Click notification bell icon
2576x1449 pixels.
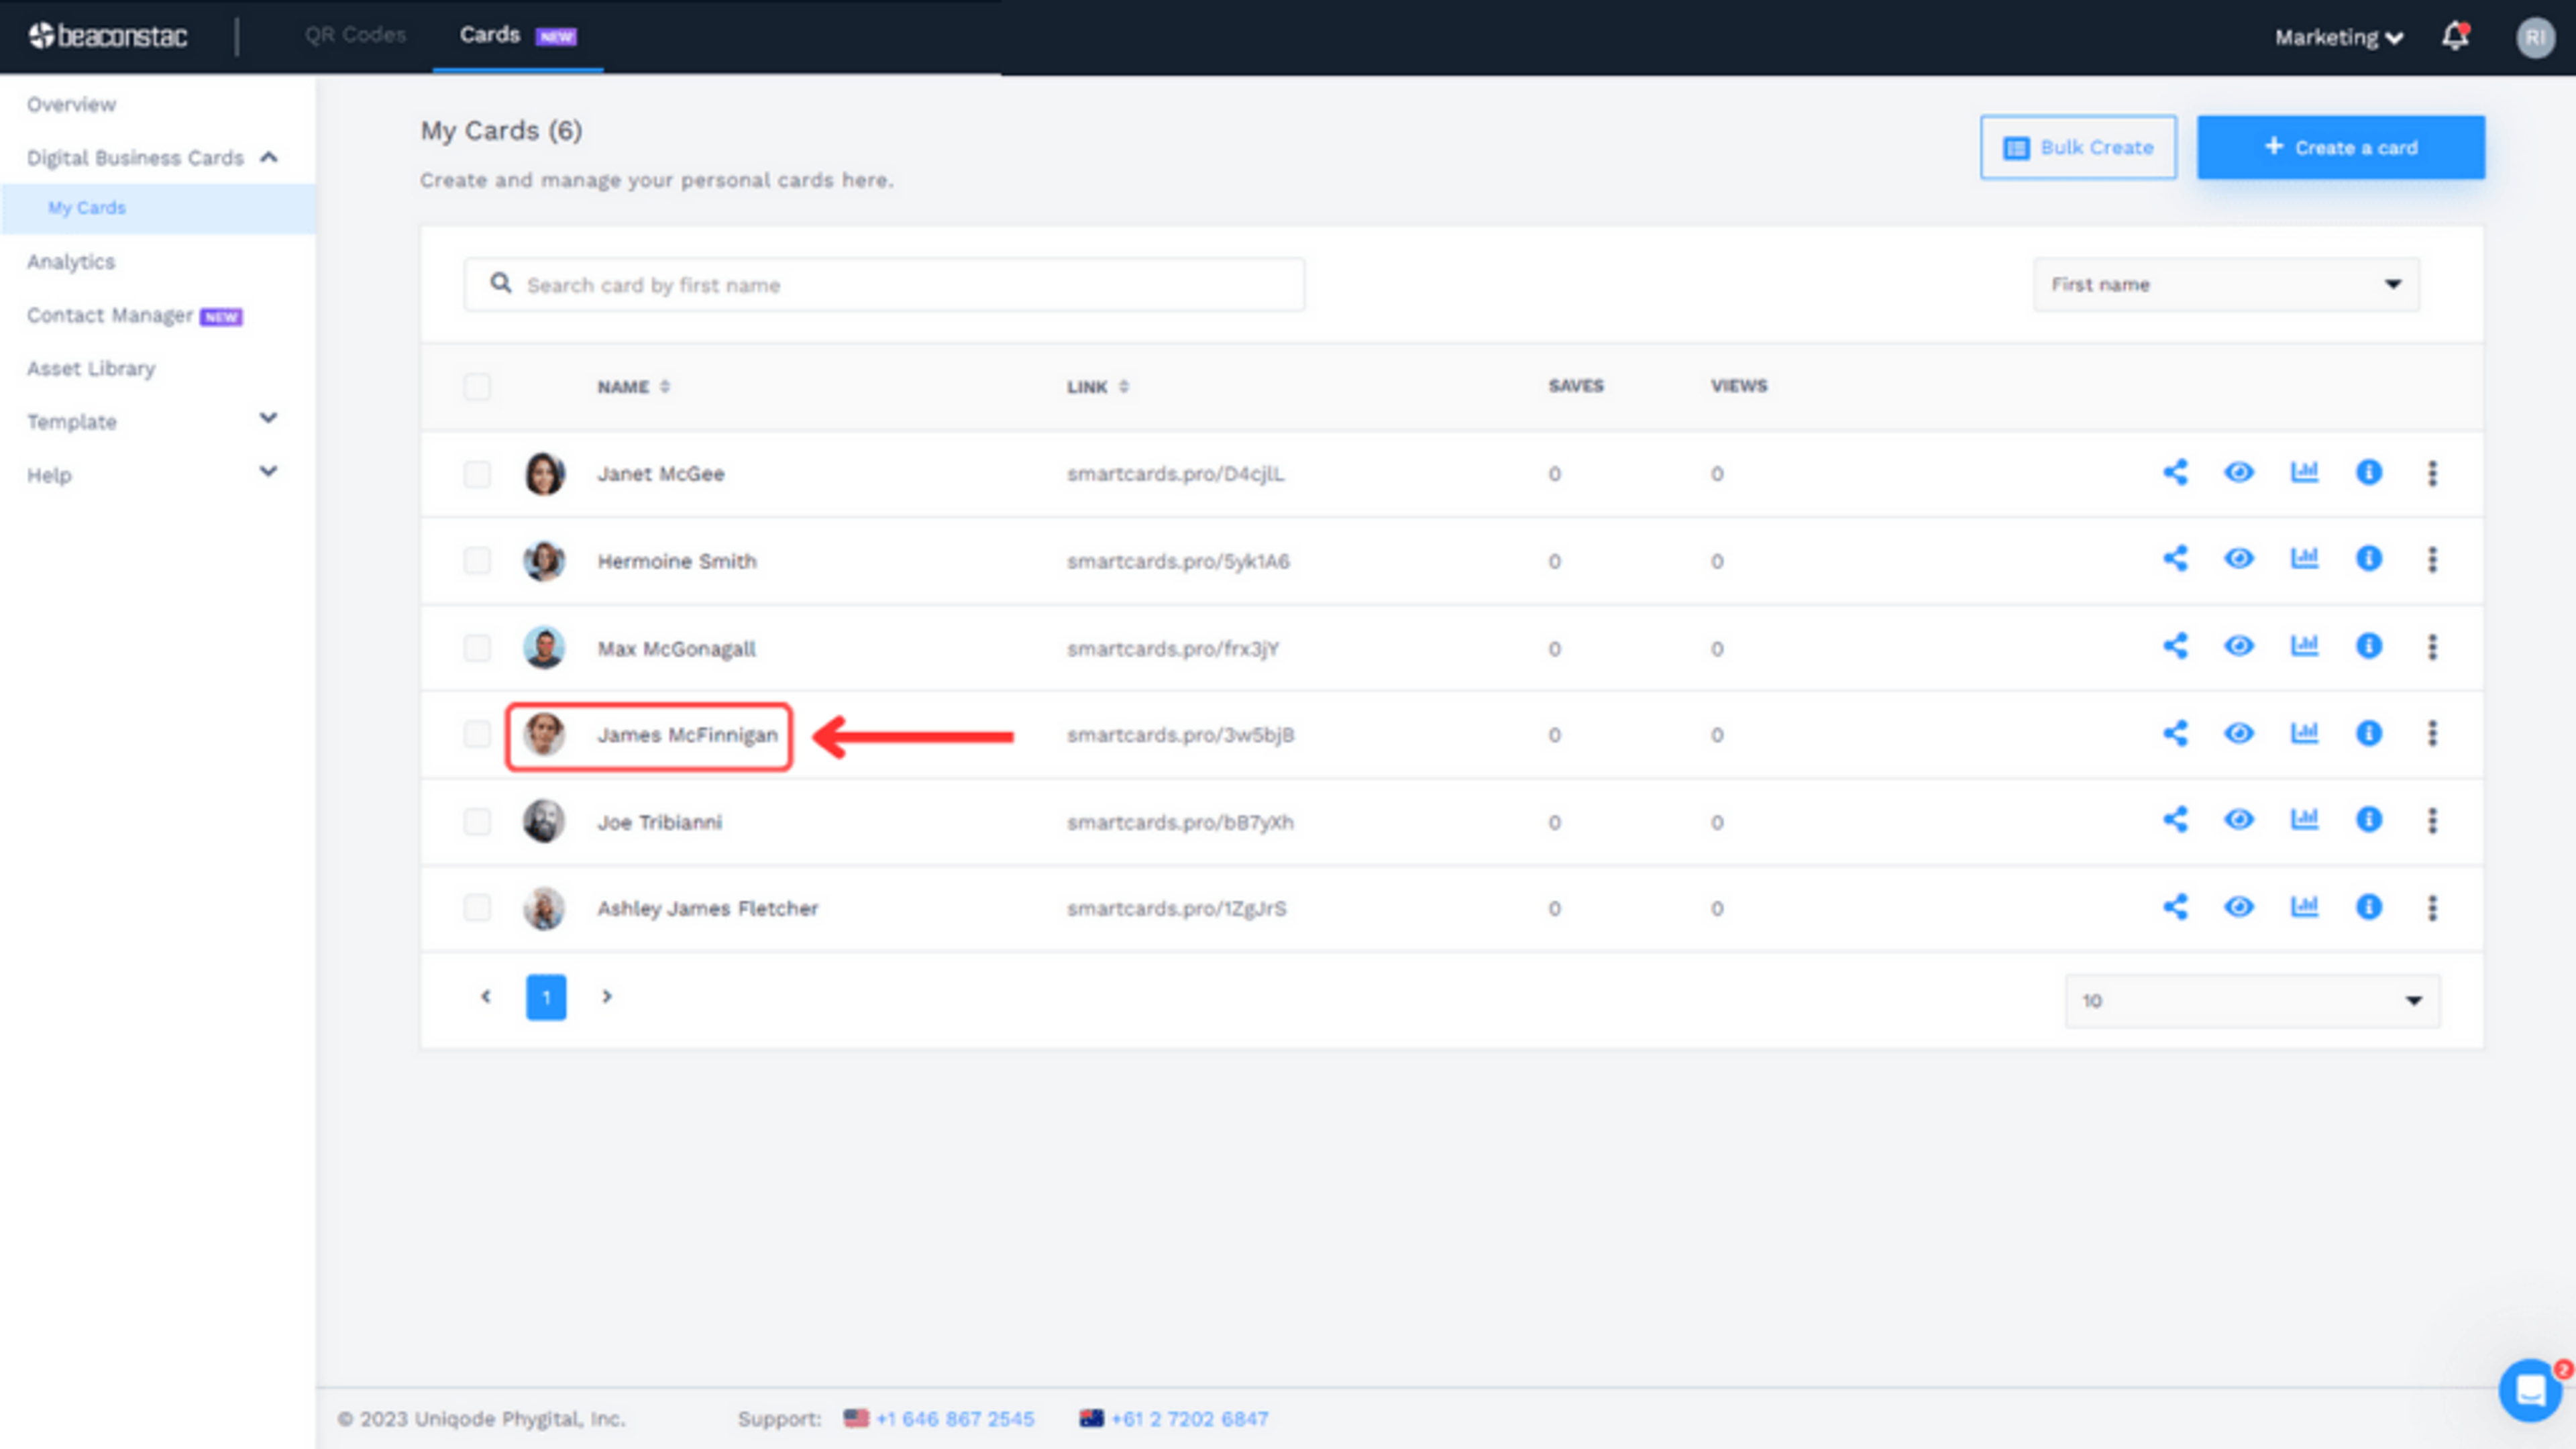pyautogui.click(x=2455, y=37)
